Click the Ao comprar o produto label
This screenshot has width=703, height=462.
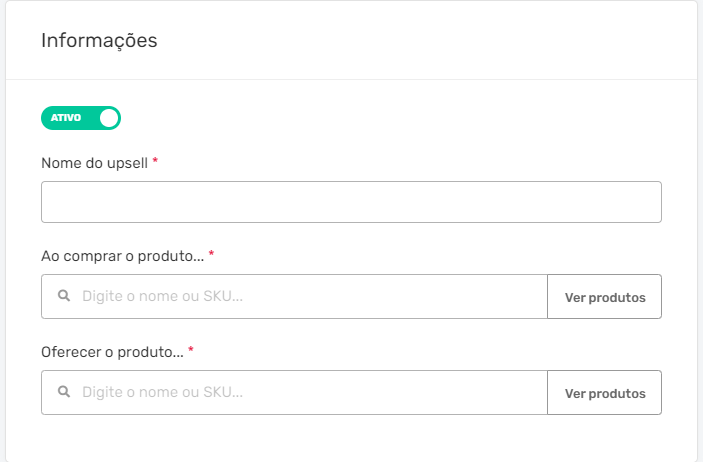[123, 256]
